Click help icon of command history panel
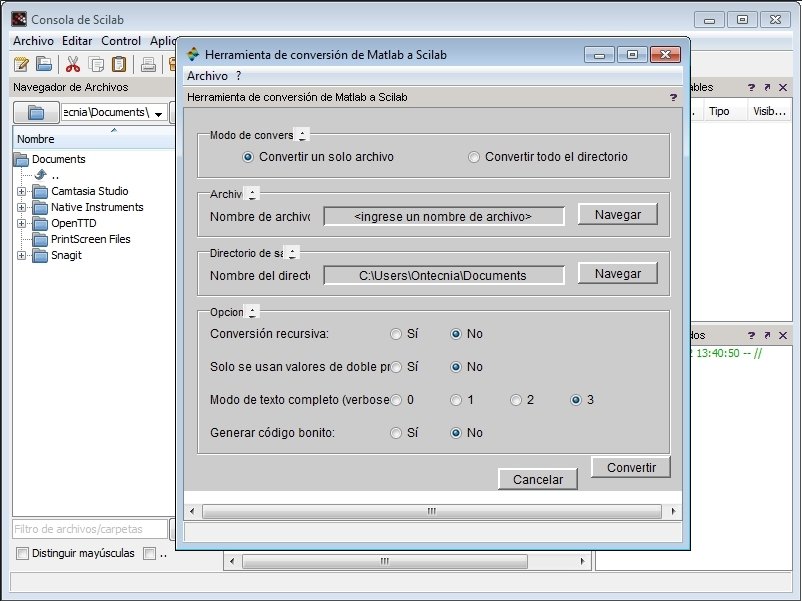 [x=751, y=336]
